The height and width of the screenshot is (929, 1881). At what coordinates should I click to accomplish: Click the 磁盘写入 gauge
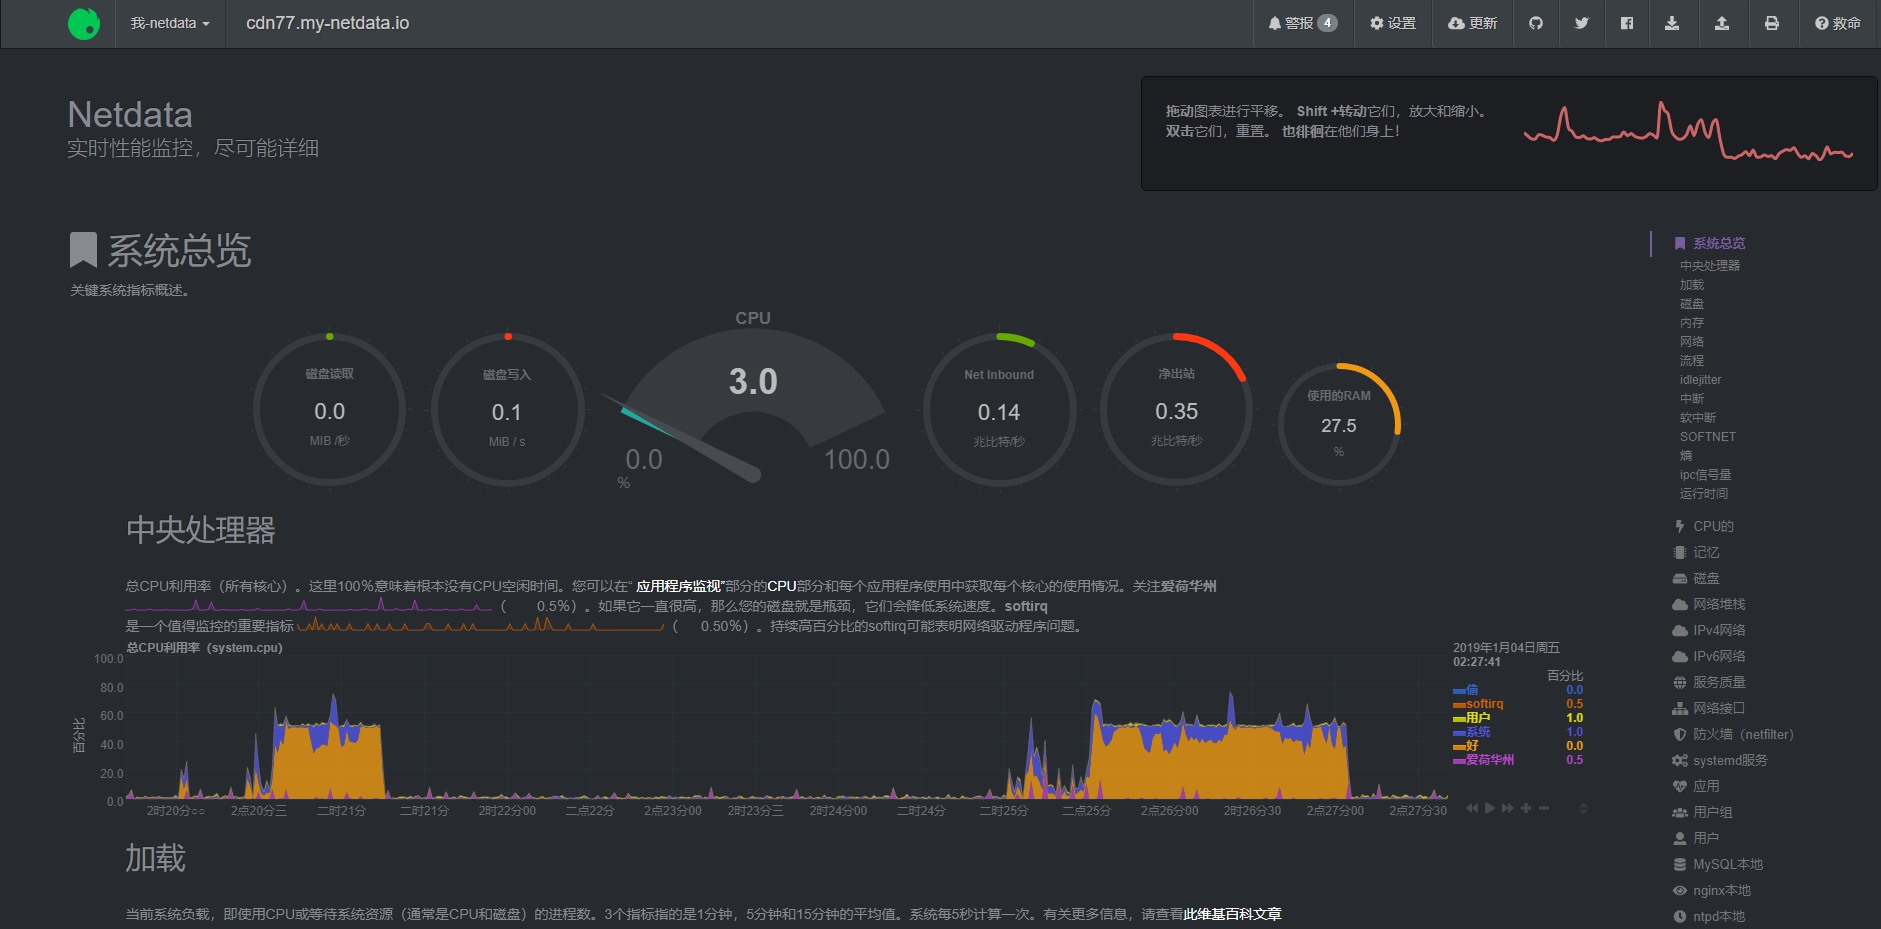tap(507, 410)
